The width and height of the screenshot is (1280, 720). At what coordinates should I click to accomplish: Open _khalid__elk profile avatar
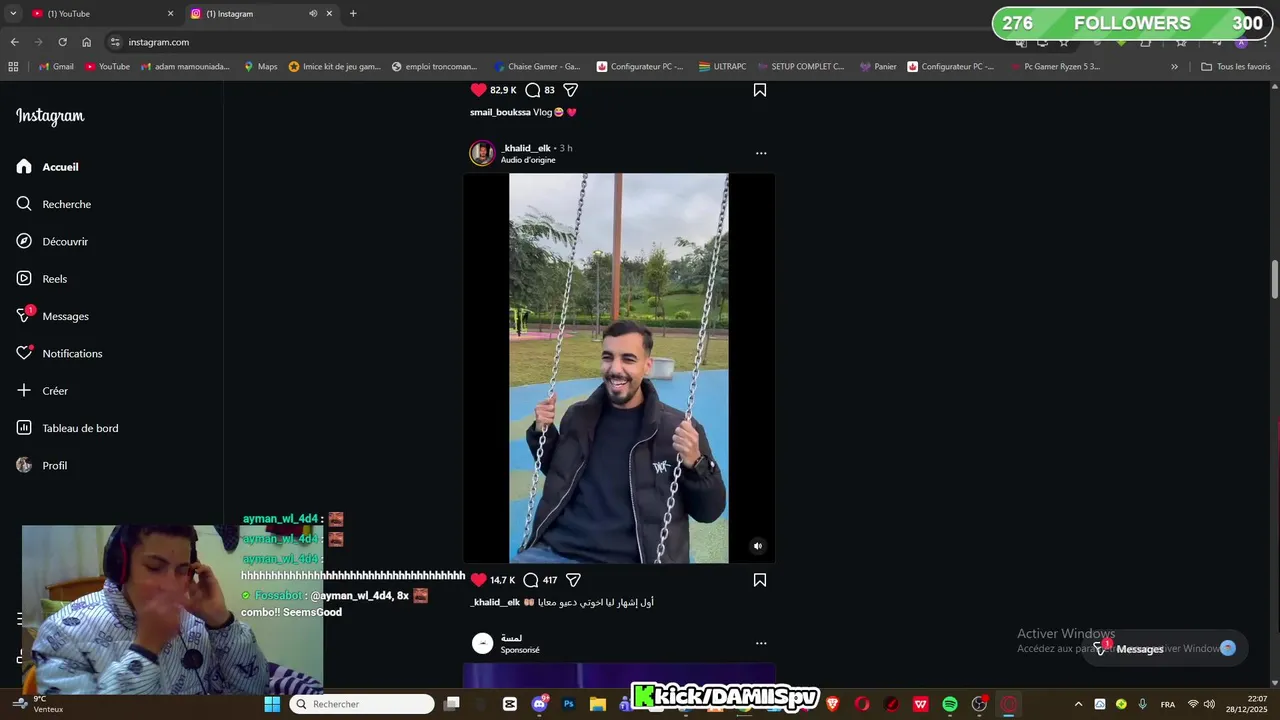482,153
